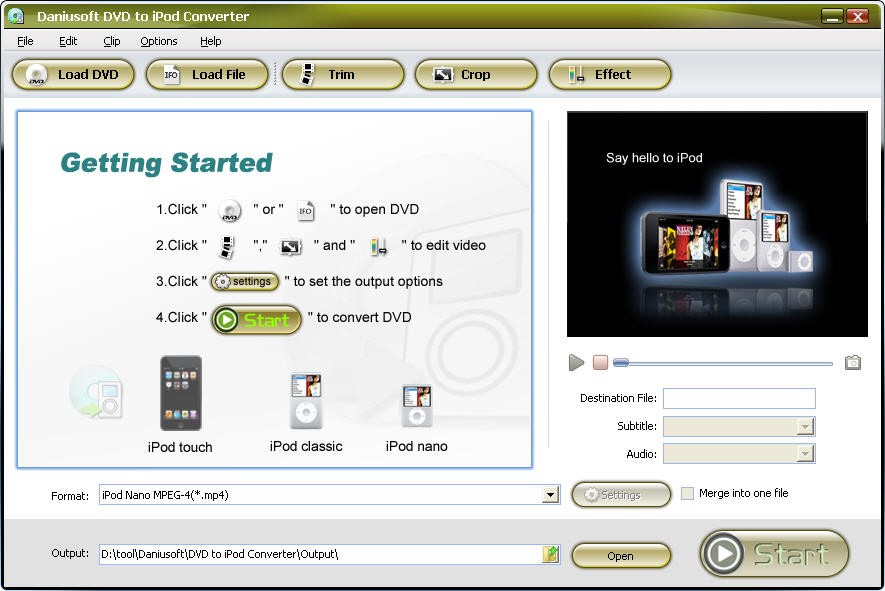
Task: Click the crop icon in step 2
Action: coord(291,247)
